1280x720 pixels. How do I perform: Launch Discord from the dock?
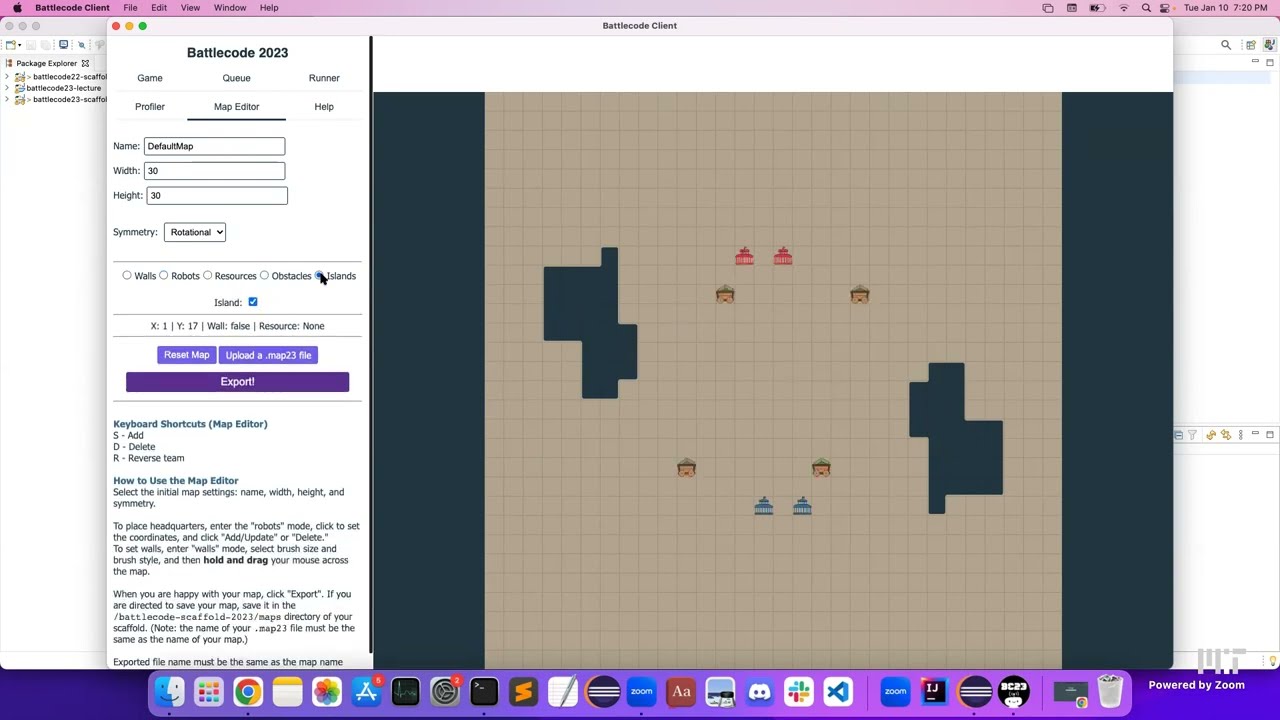[760, 692]
